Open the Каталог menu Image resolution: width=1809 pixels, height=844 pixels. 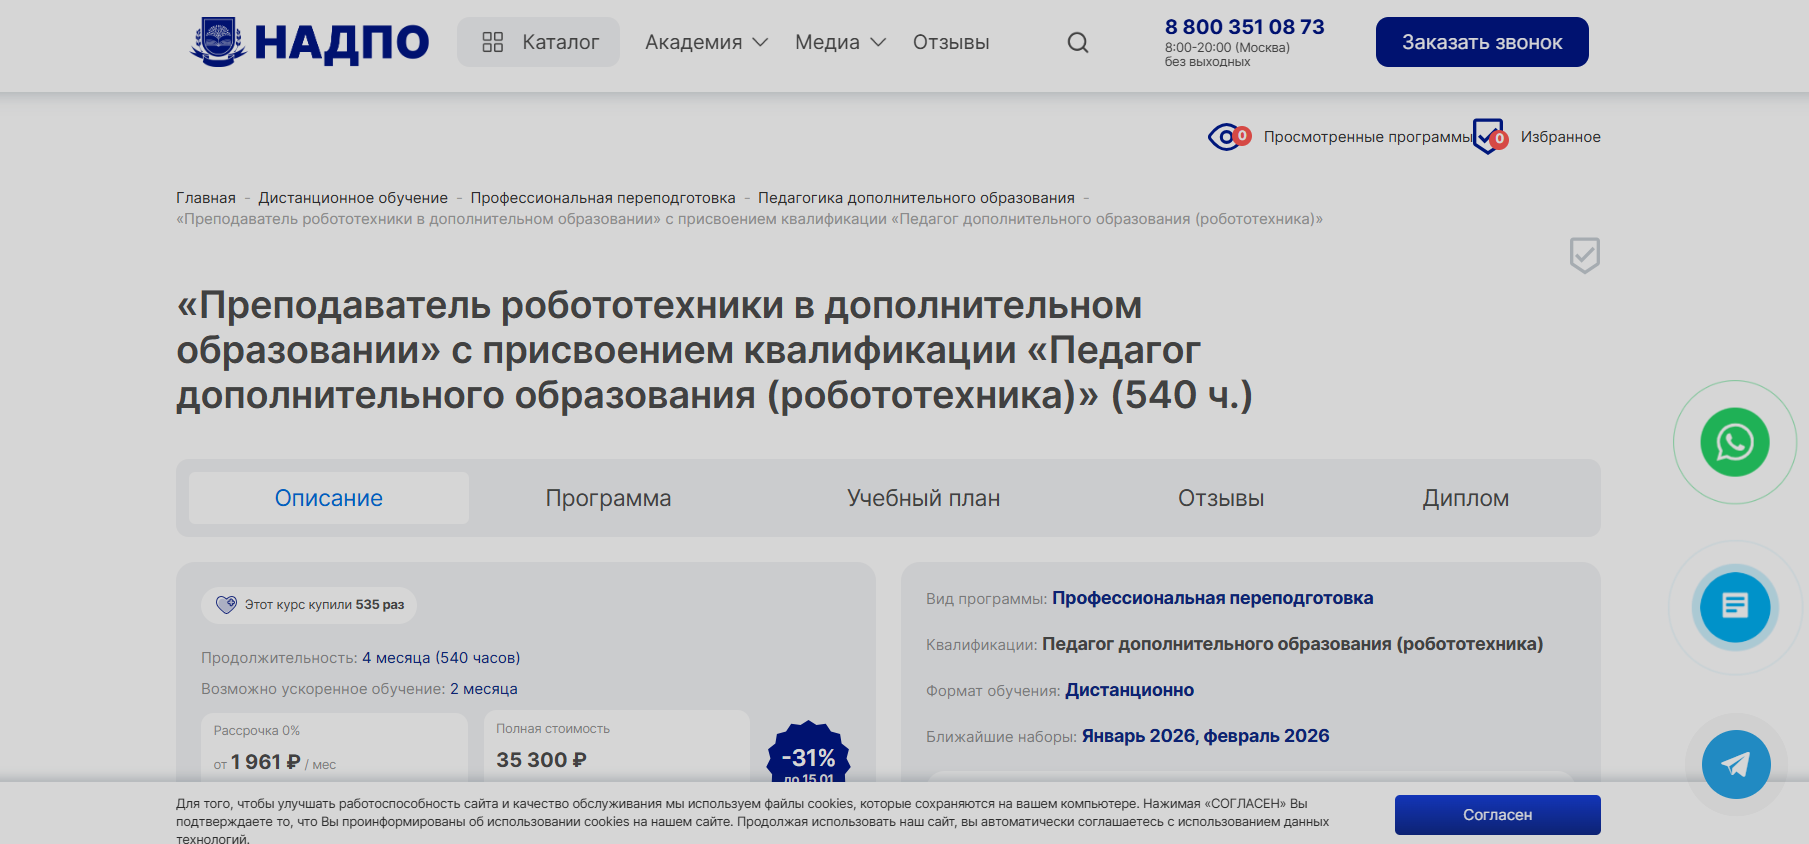[x=539, y=42]
